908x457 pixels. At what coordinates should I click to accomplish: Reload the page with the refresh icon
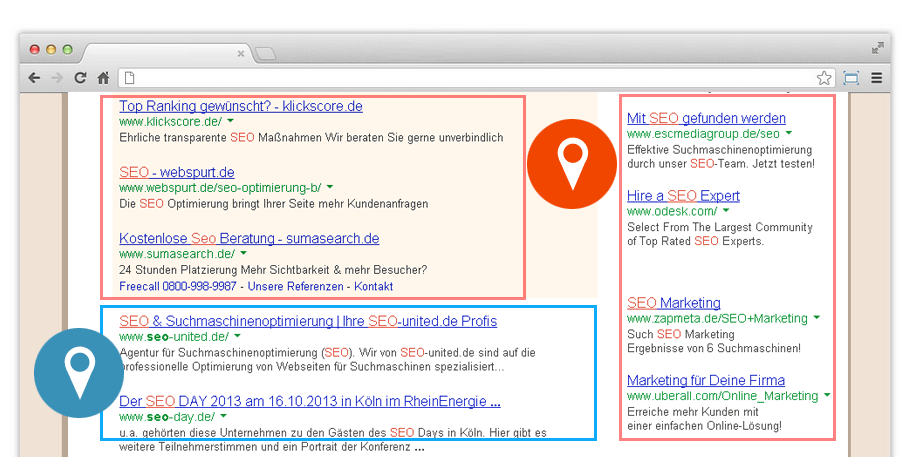(x=80, y=78)
